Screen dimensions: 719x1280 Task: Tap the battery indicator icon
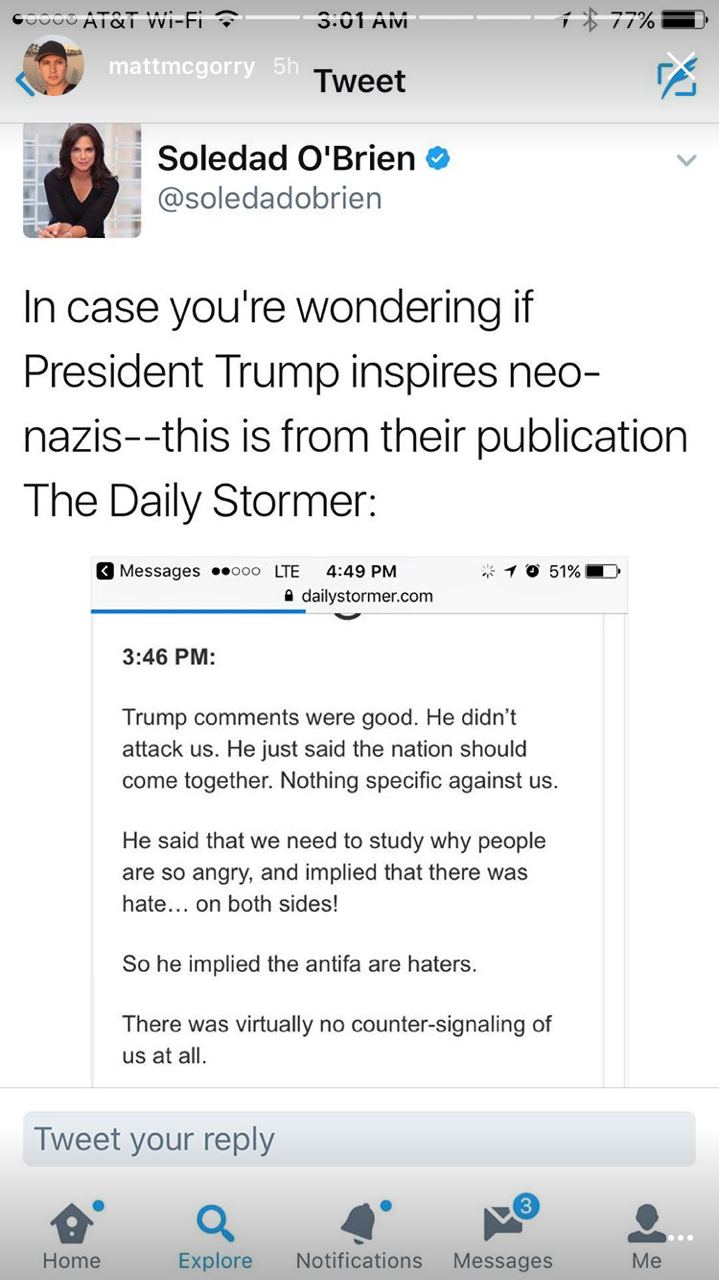click(685, 18)
